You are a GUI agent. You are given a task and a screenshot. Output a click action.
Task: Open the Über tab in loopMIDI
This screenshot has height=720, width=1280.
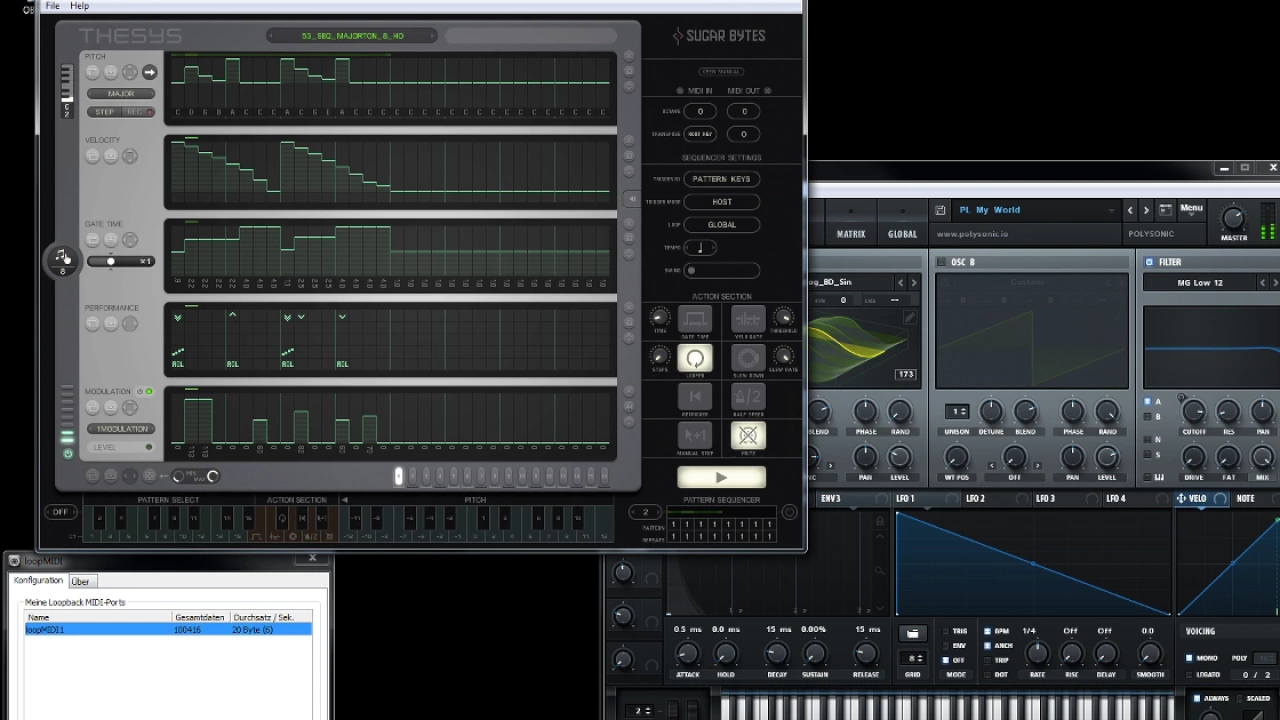pos(81,581)
